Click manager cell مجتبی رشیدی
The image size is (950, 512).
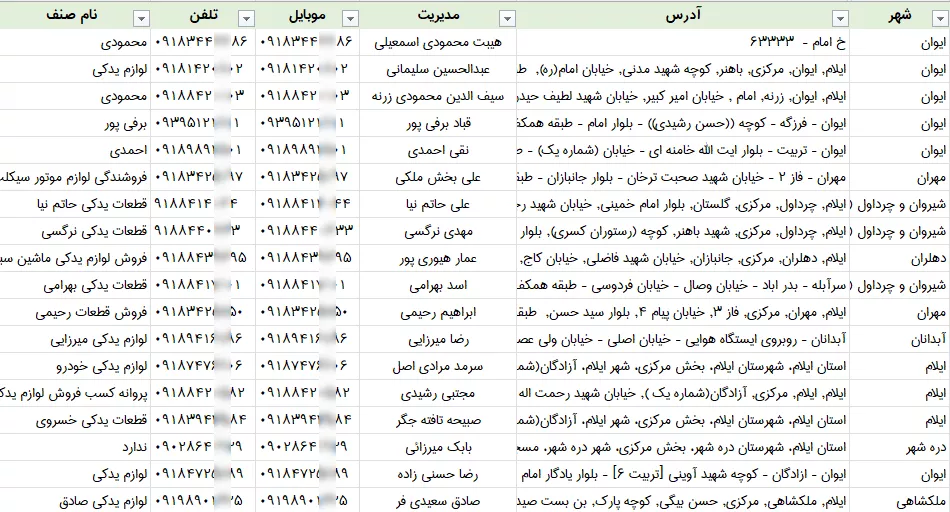point(438,393)
